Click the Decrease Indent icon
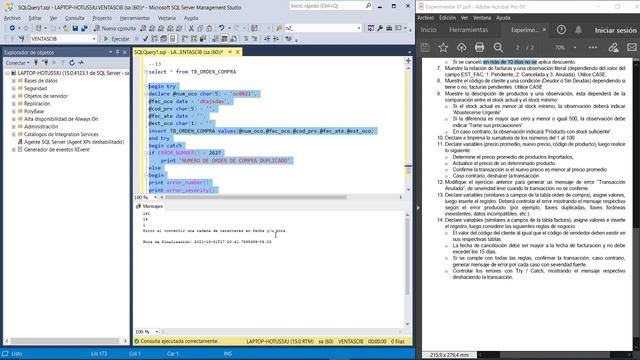The height and width of the screenshot is (360, 640). coord(267,39)
